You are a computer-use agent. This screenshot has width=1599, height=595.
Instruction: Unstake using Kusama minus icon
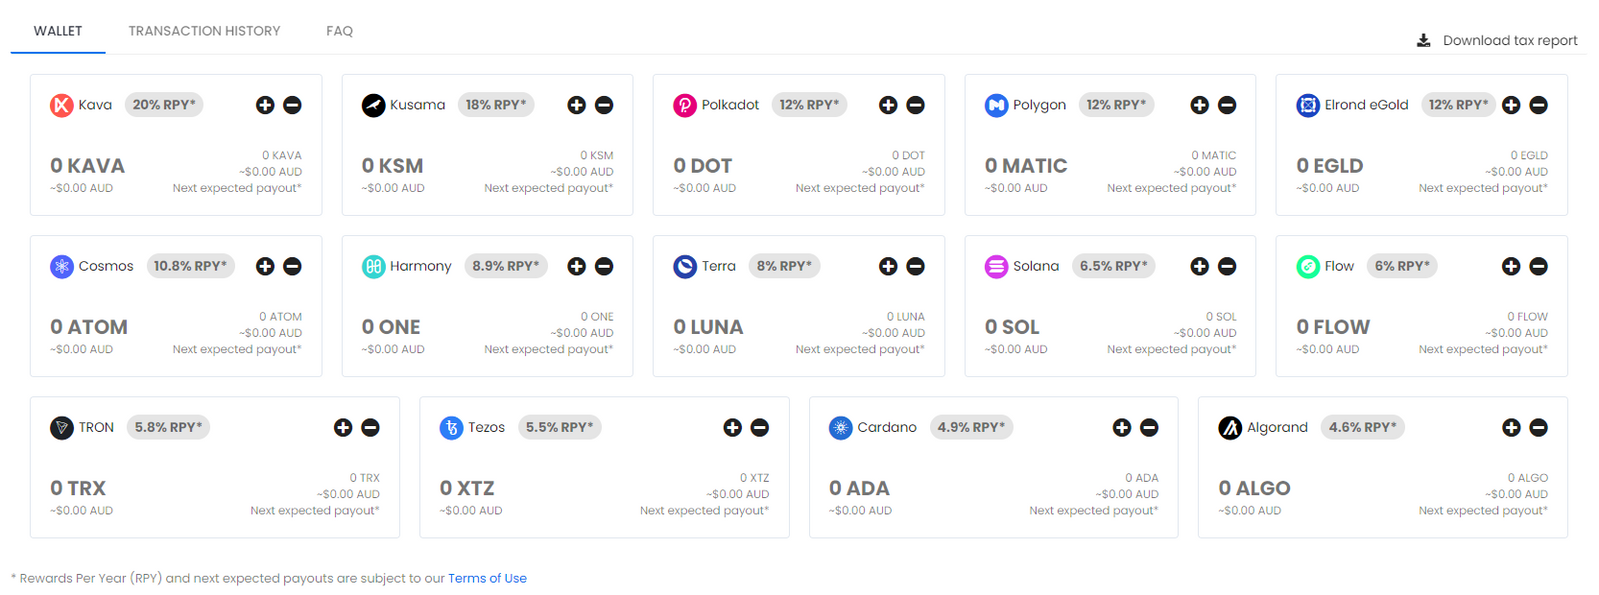point(604,105)
